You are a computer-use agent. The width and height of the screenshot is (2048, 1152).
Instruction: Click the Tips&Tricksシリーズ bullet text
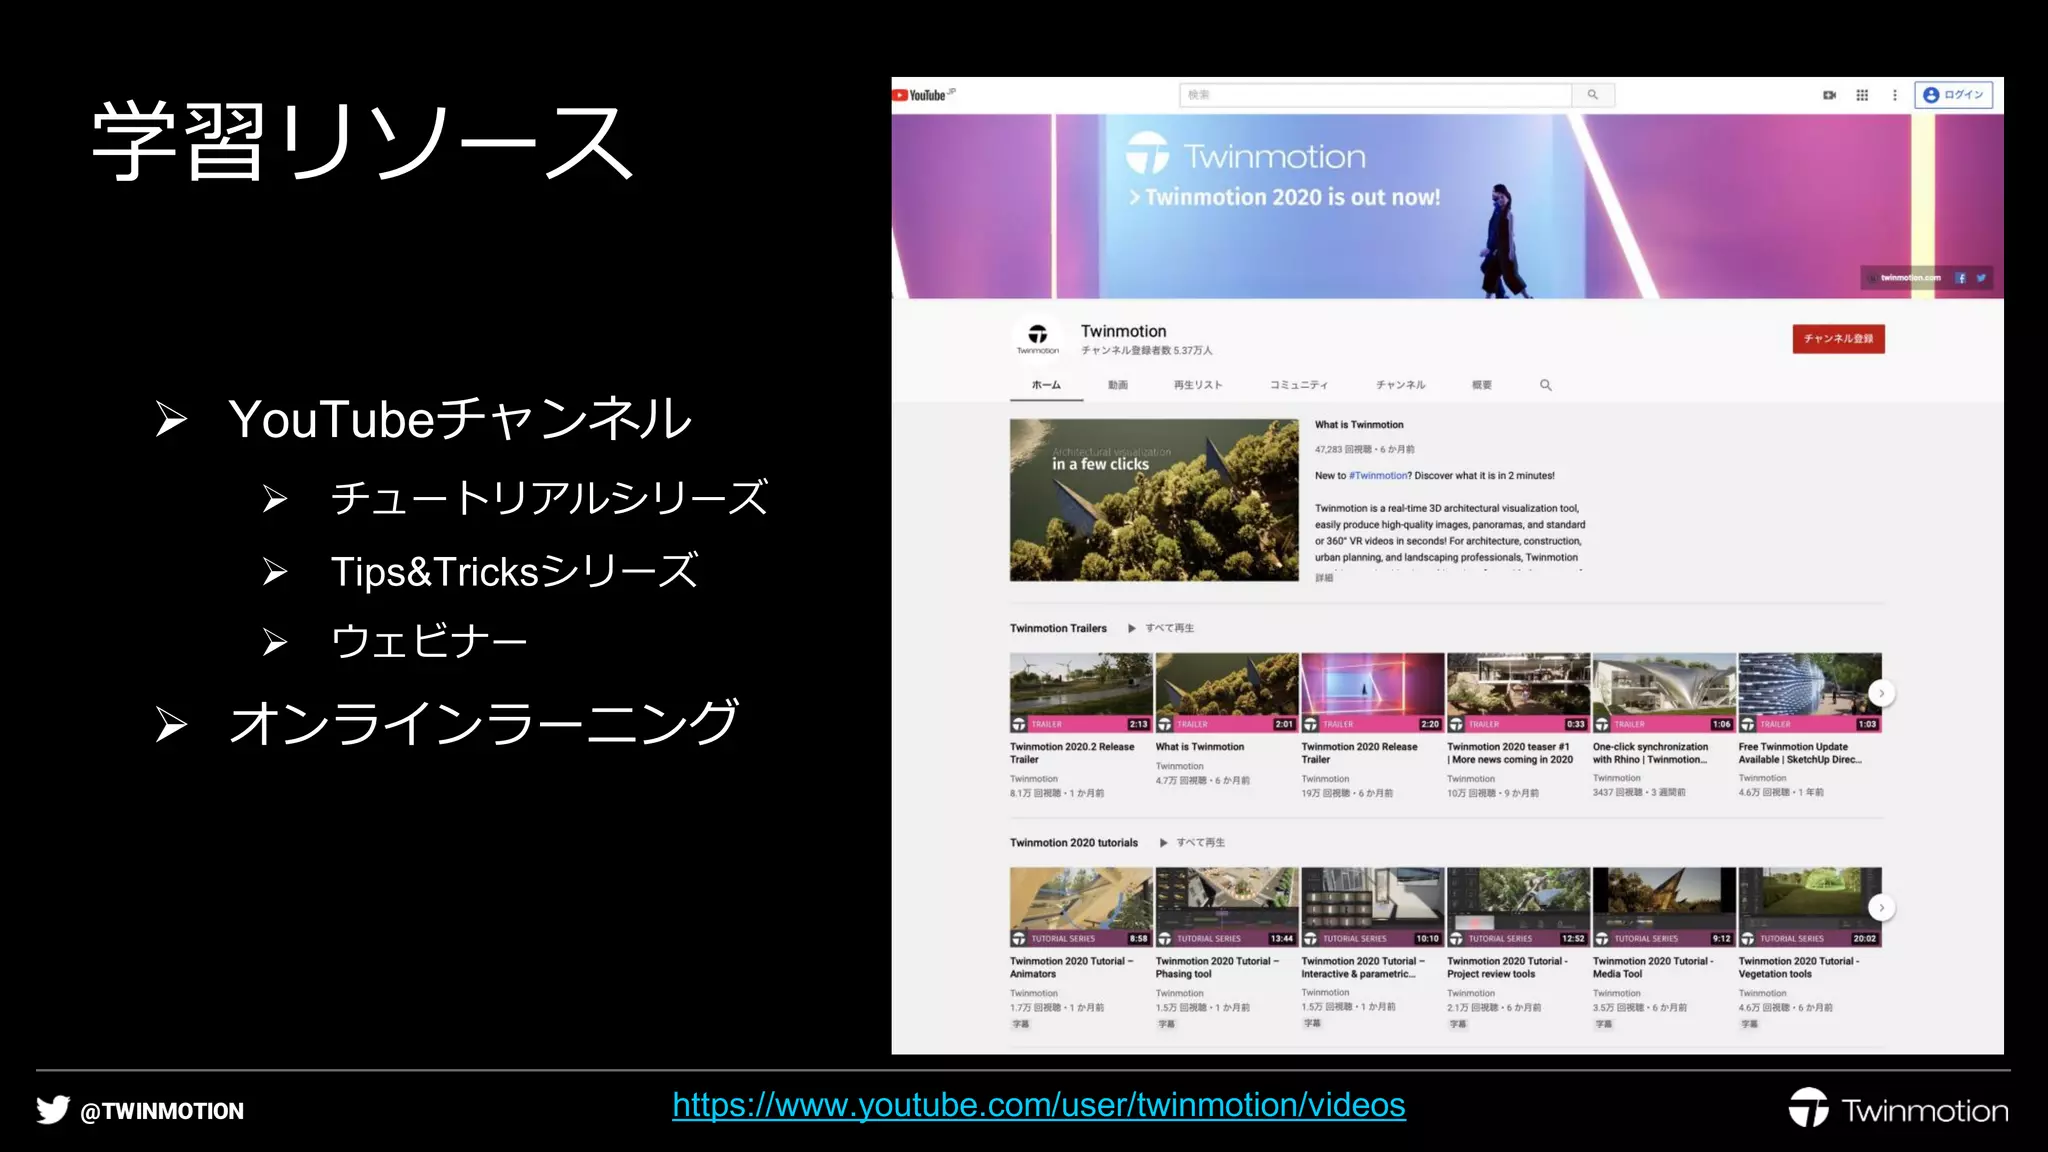coord(514,571)
